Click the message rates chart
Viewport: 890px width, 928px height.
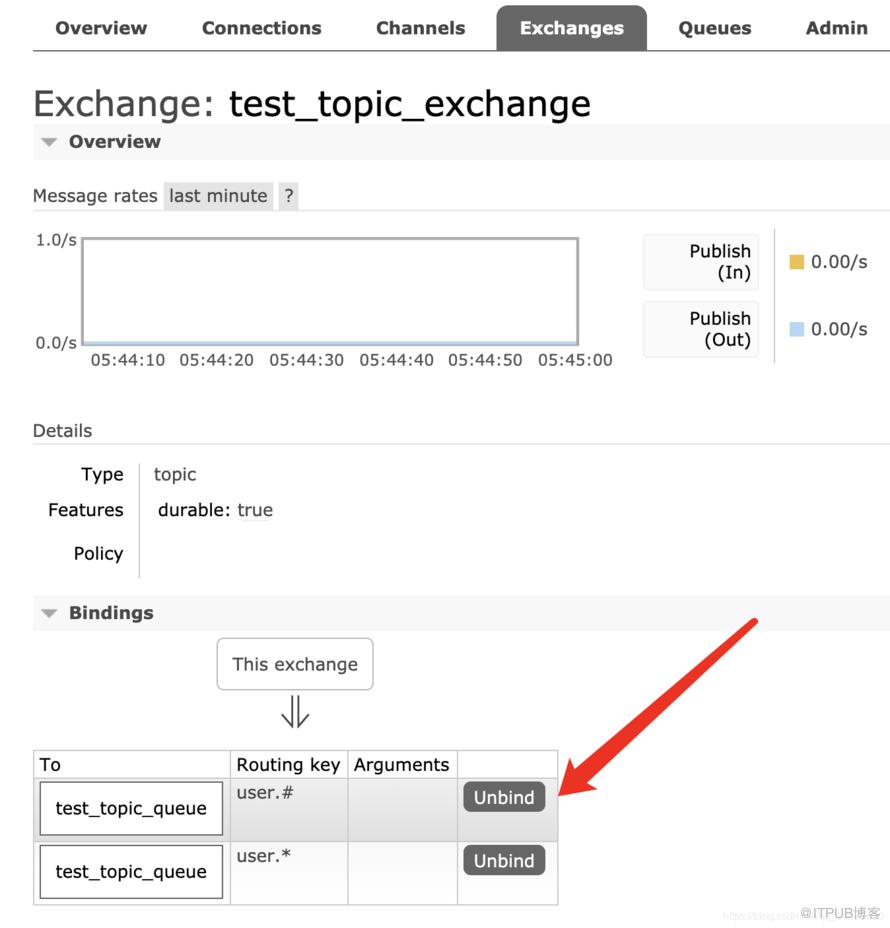pyautogui.click(x=330, y=291)
